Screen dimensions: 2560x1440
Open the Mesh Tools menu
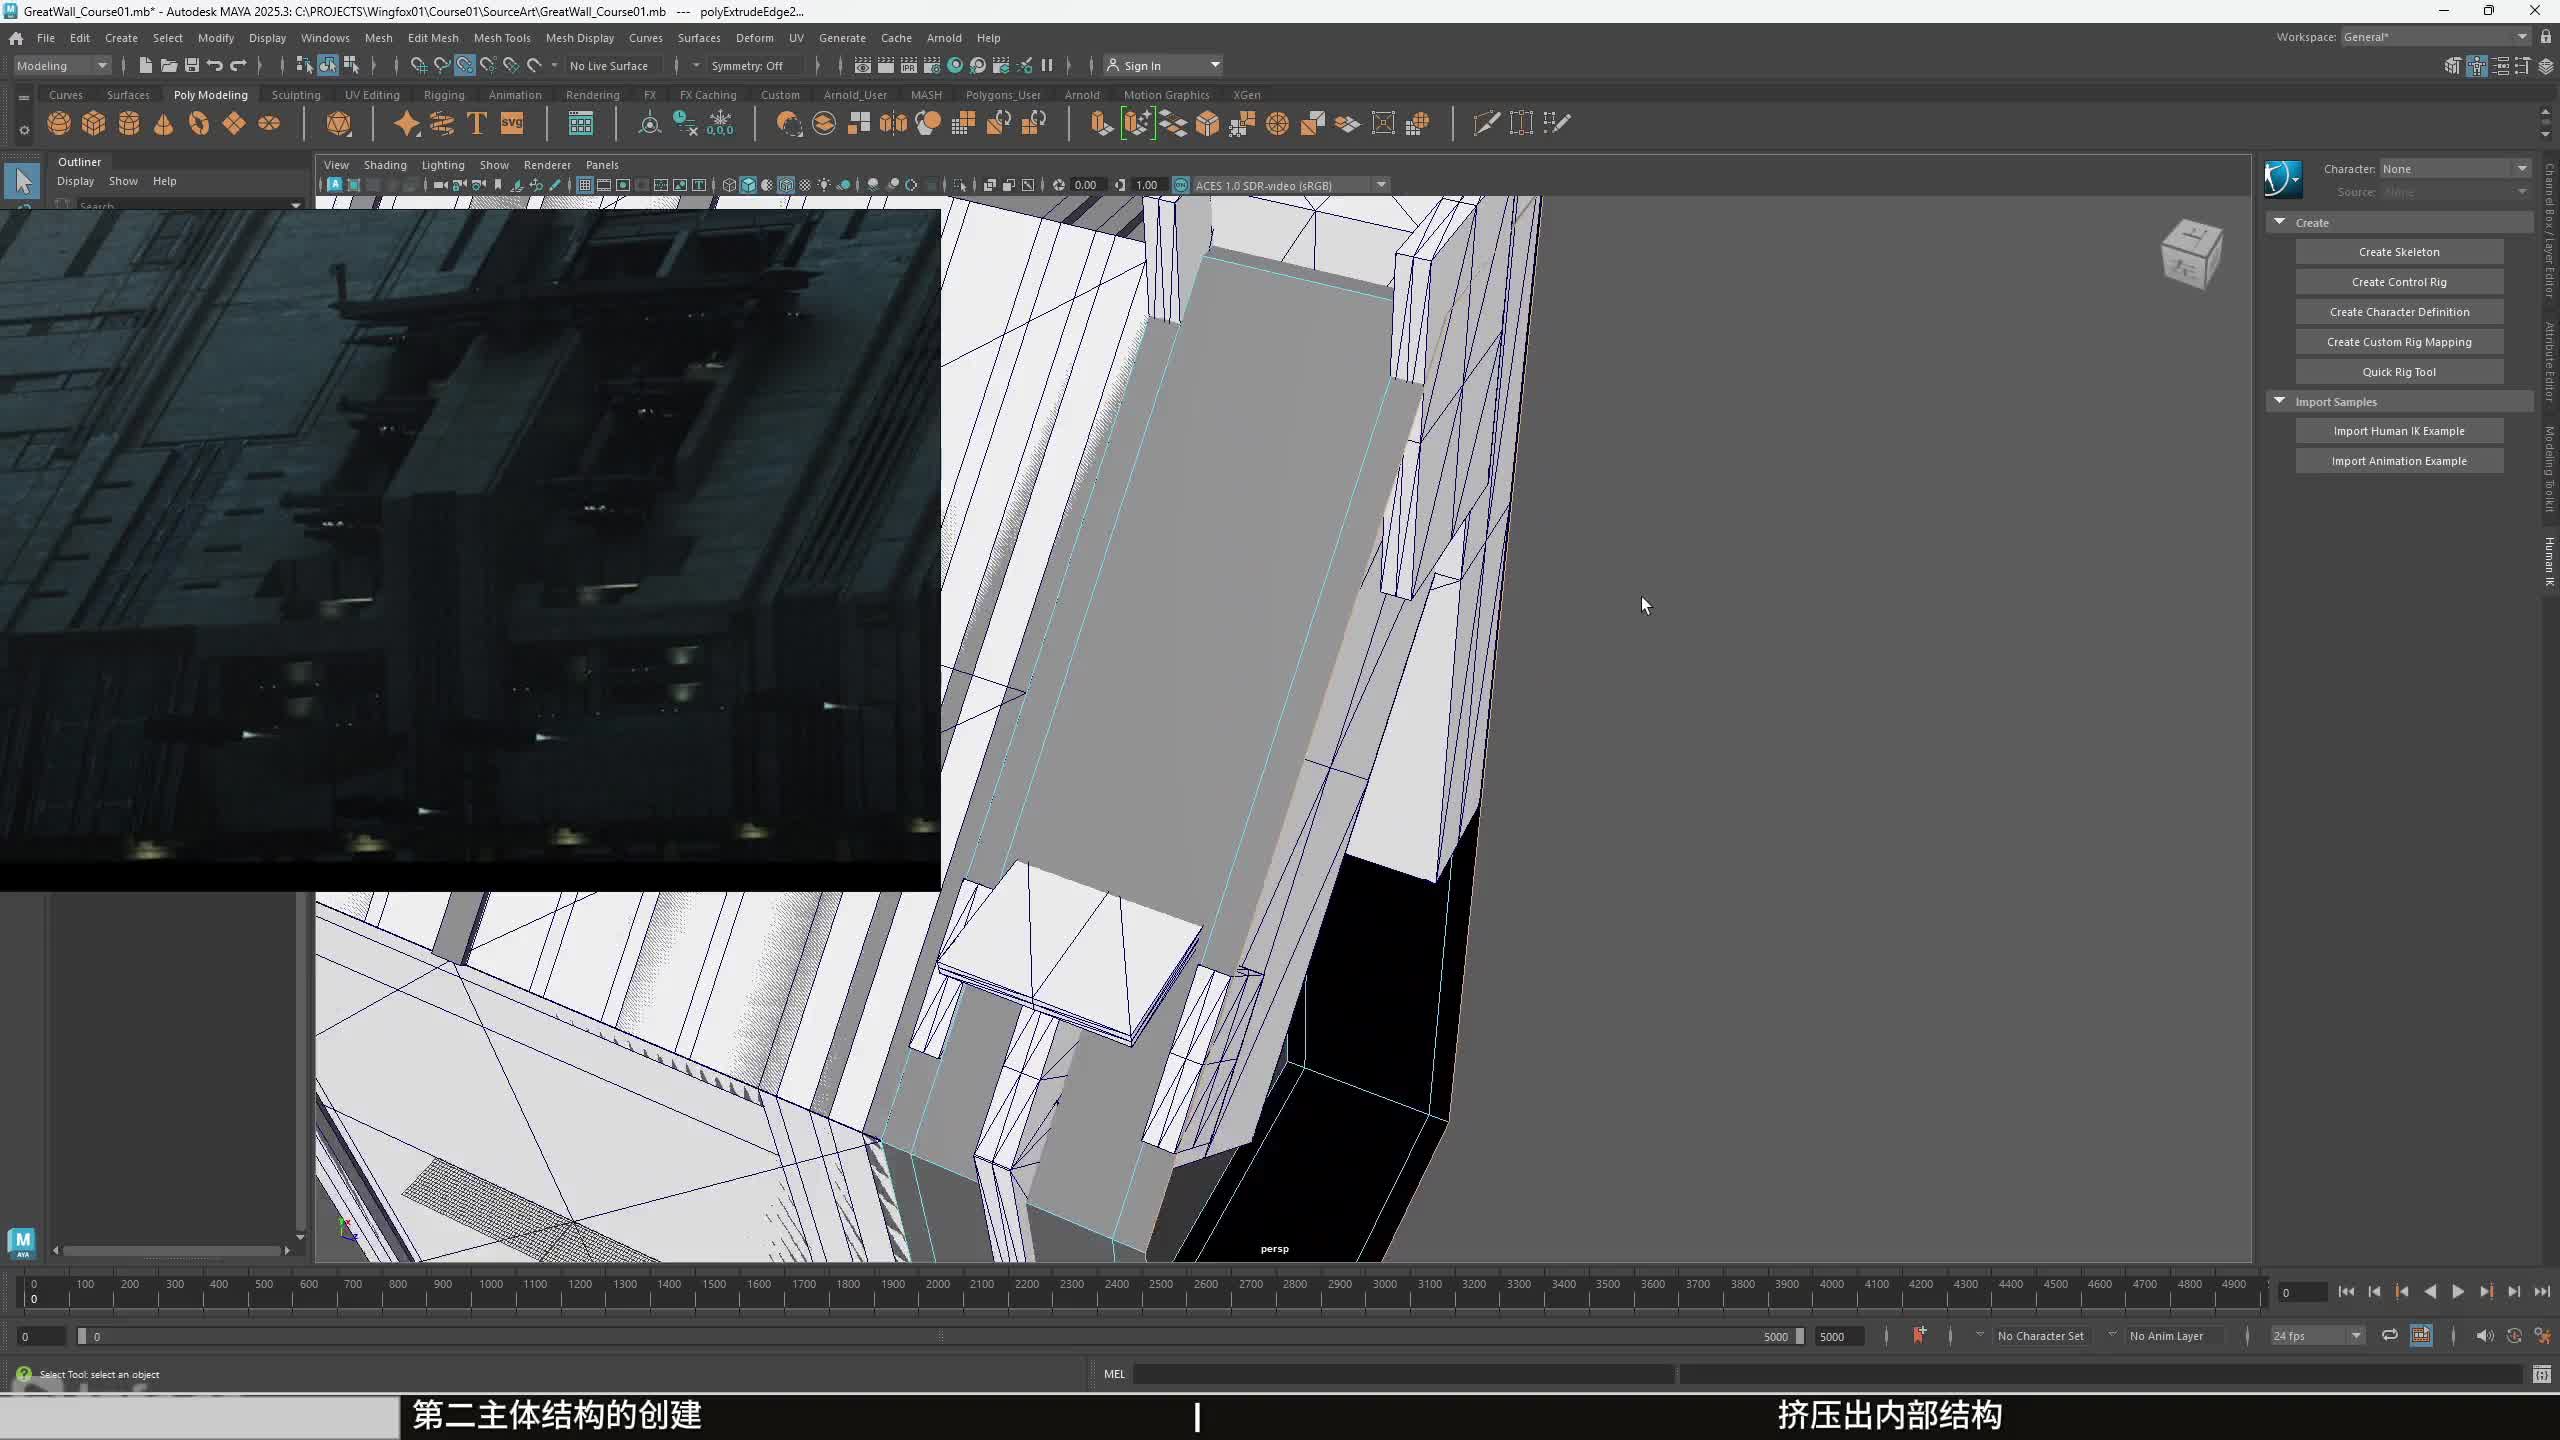(501, 38)
